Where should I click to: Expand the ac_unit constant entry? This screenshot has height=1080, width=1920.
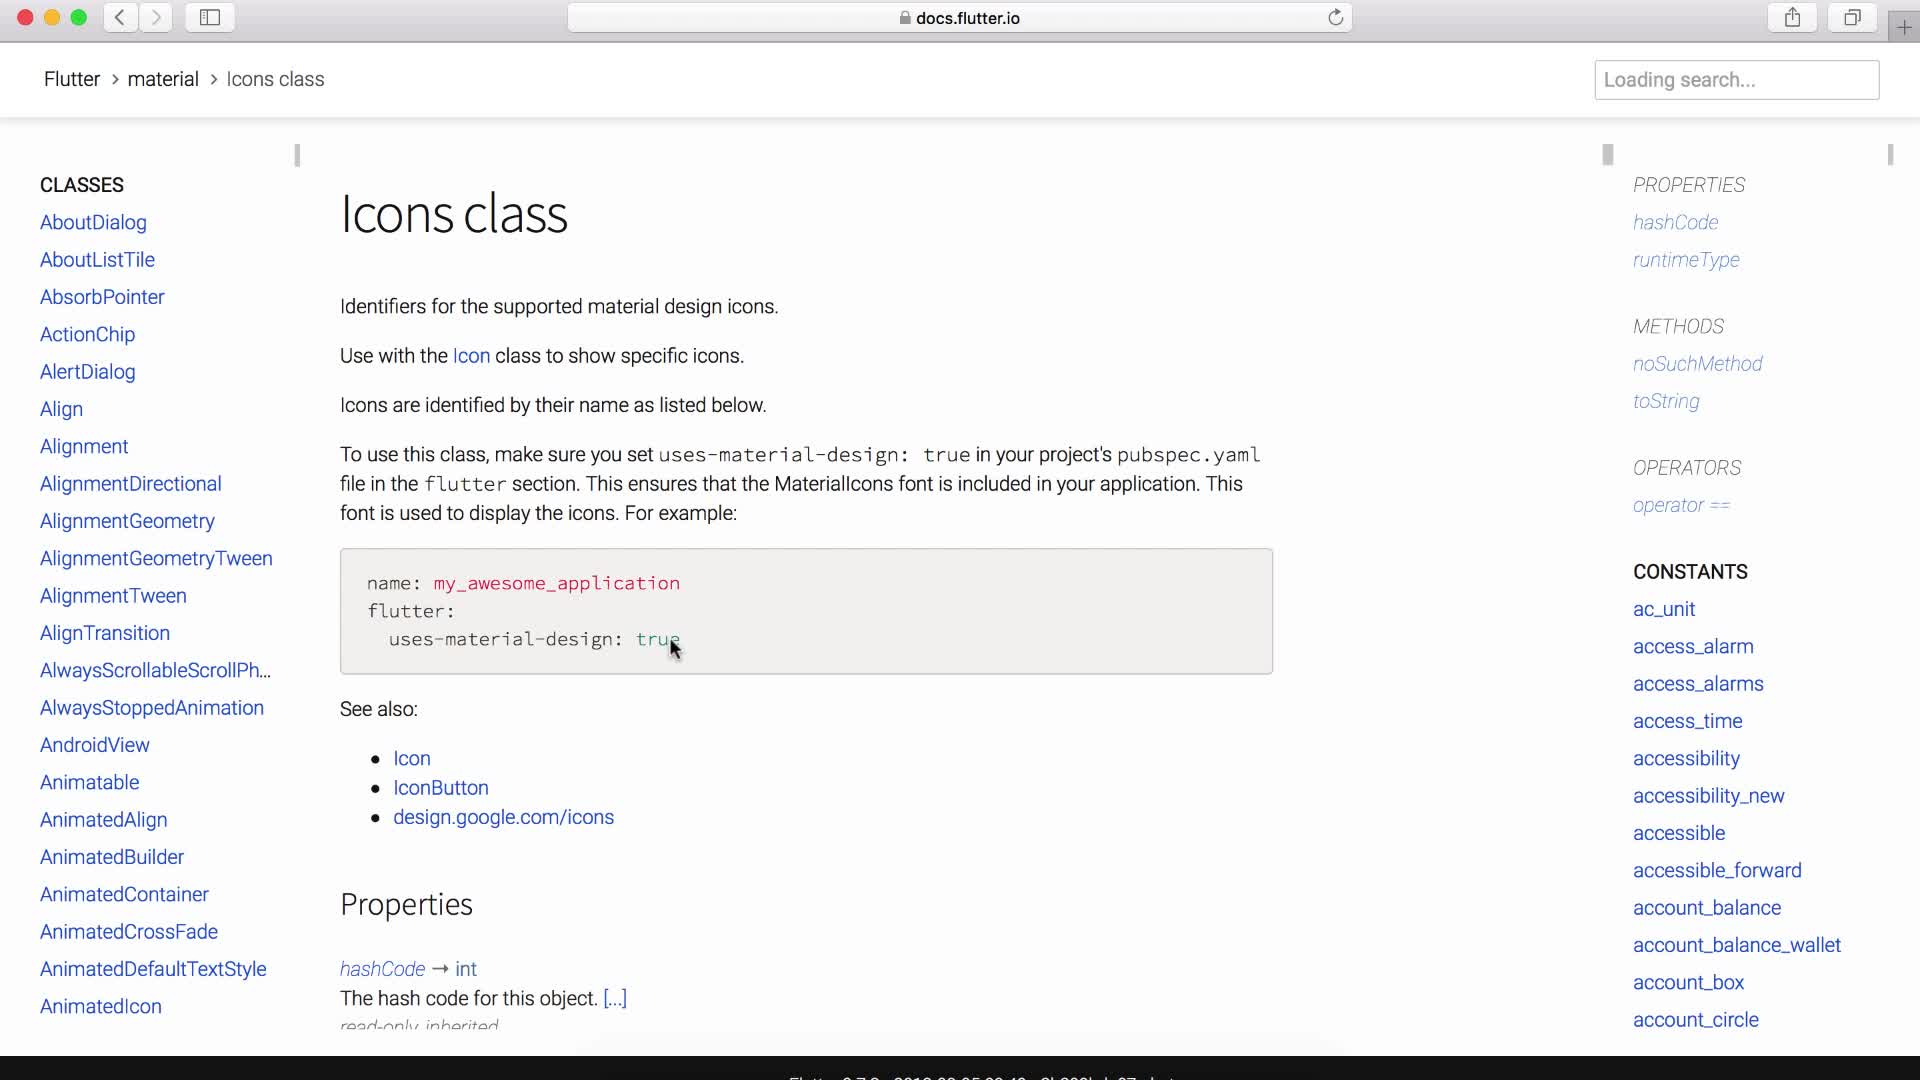pos(1664,608)
